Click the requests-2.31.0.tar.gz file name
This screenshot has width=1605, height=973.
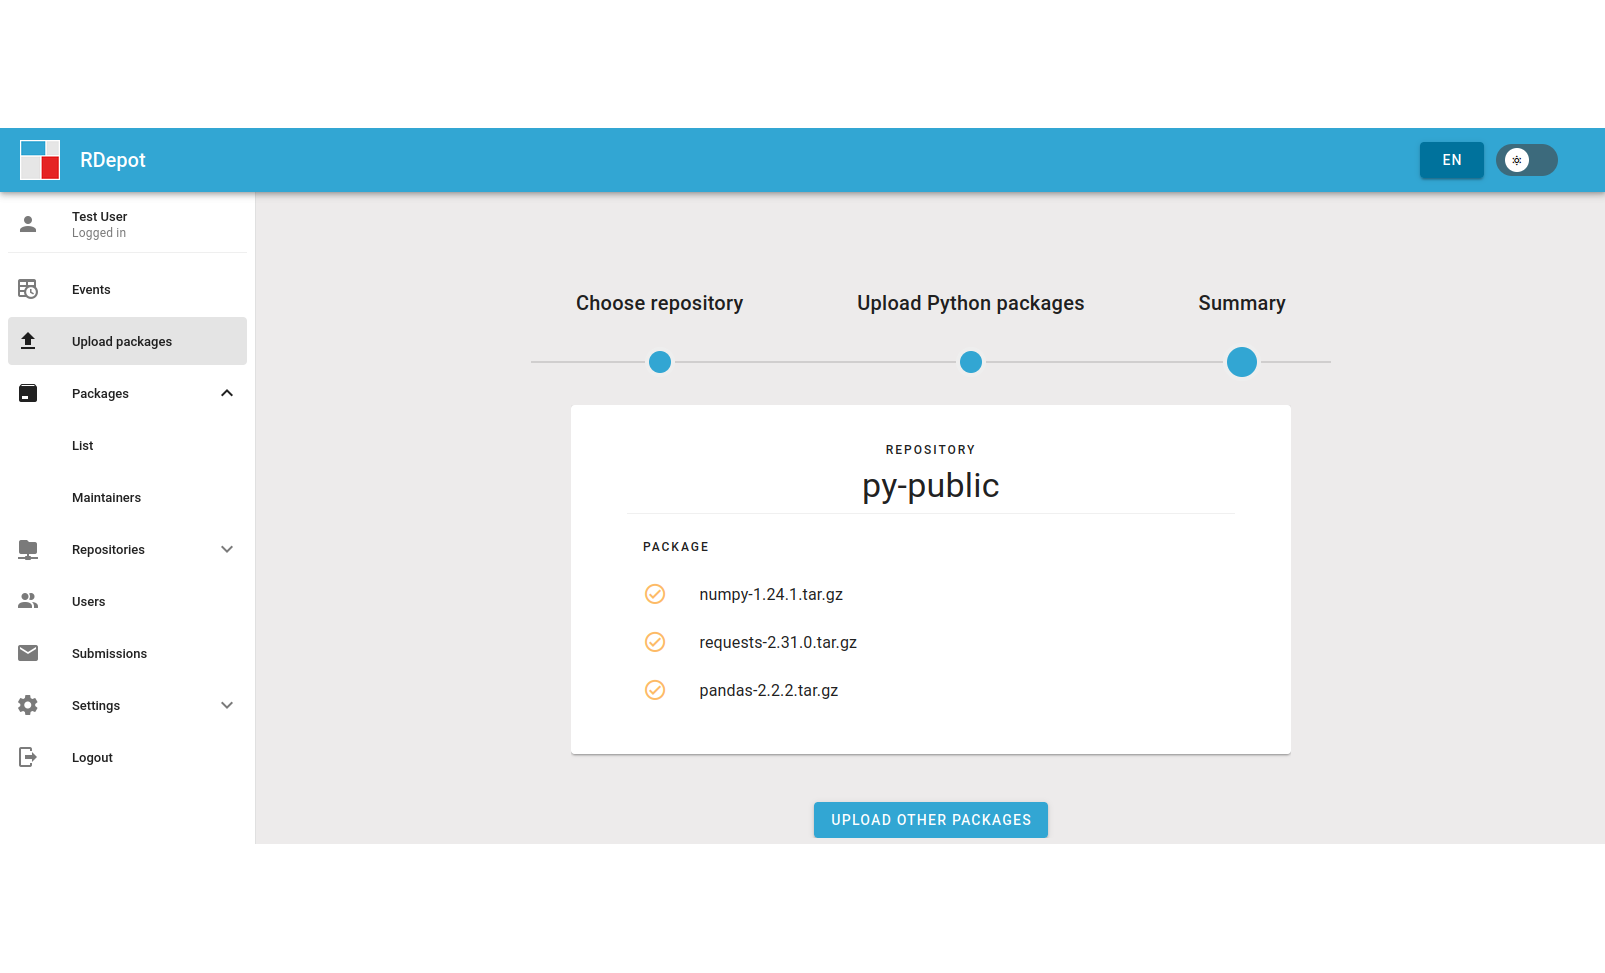(778, 642)
